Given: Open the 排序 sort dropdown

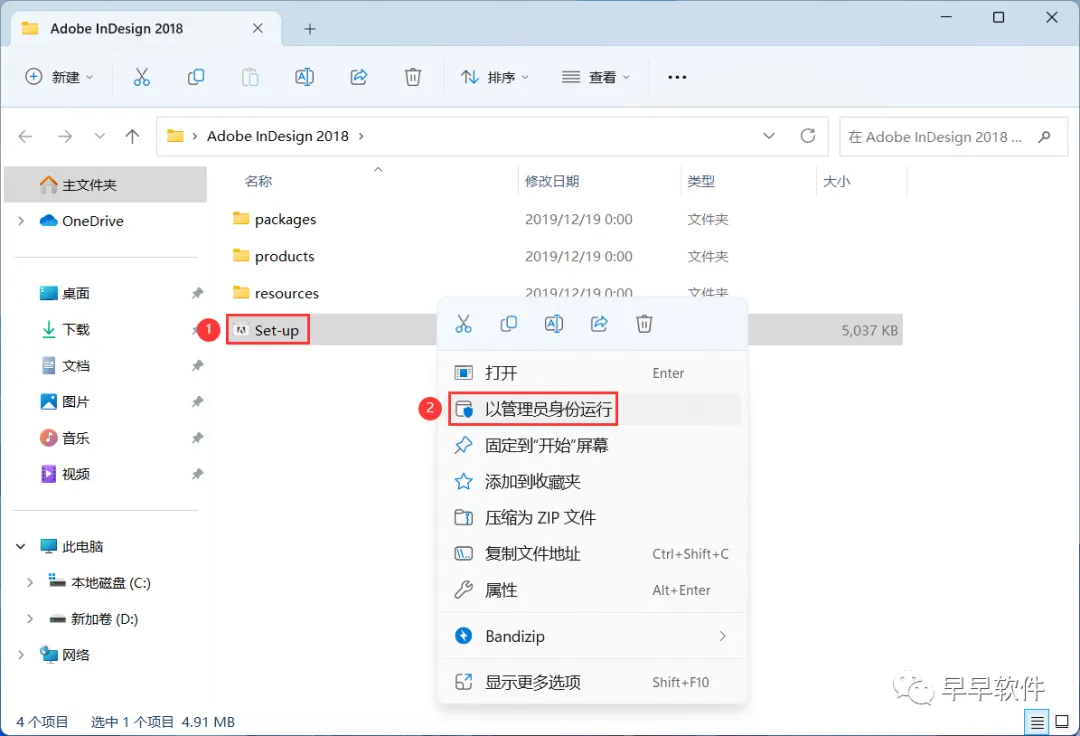Looking at the screenshot, I should coord(495,77).
